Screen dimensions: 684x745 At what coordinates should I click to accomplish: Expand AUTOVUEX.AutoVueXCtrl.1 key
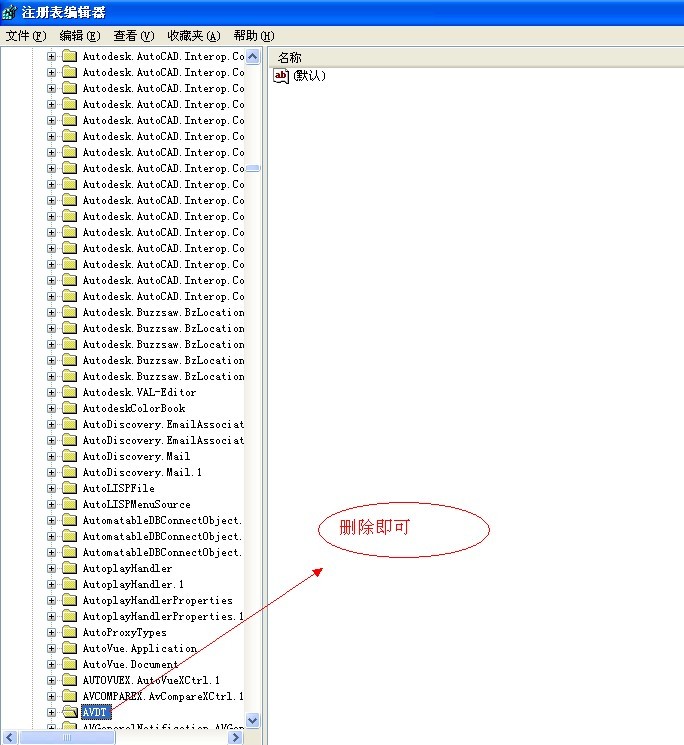[x=51, y=680]
